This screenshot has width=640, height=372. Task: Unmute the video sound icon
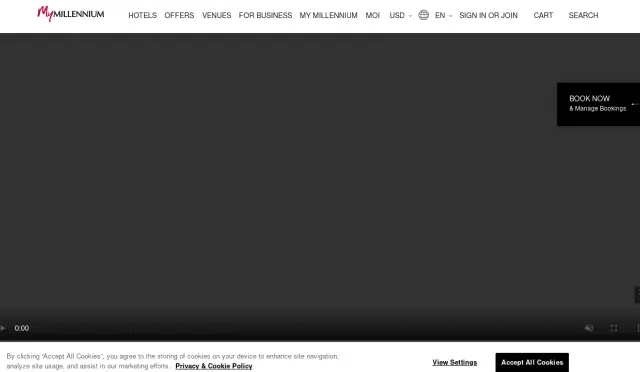(589, 328)
